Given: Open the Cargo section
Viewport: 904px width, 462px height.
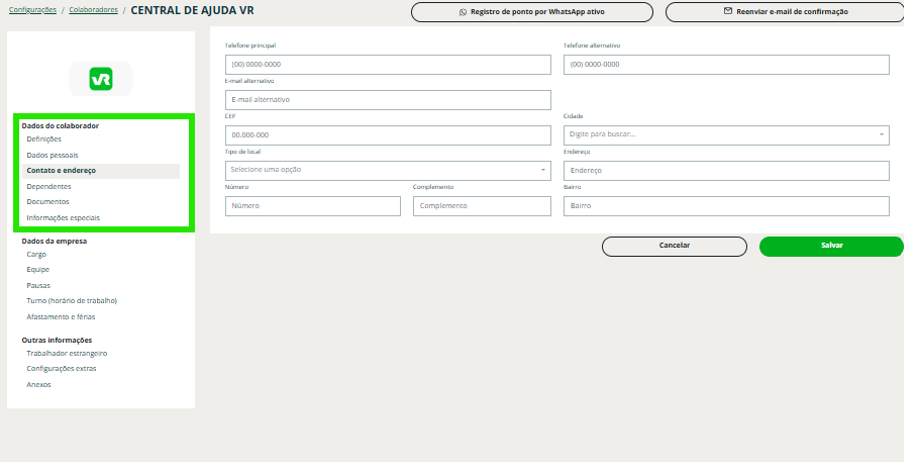Looking at the screenshot, I should point(36,254).
